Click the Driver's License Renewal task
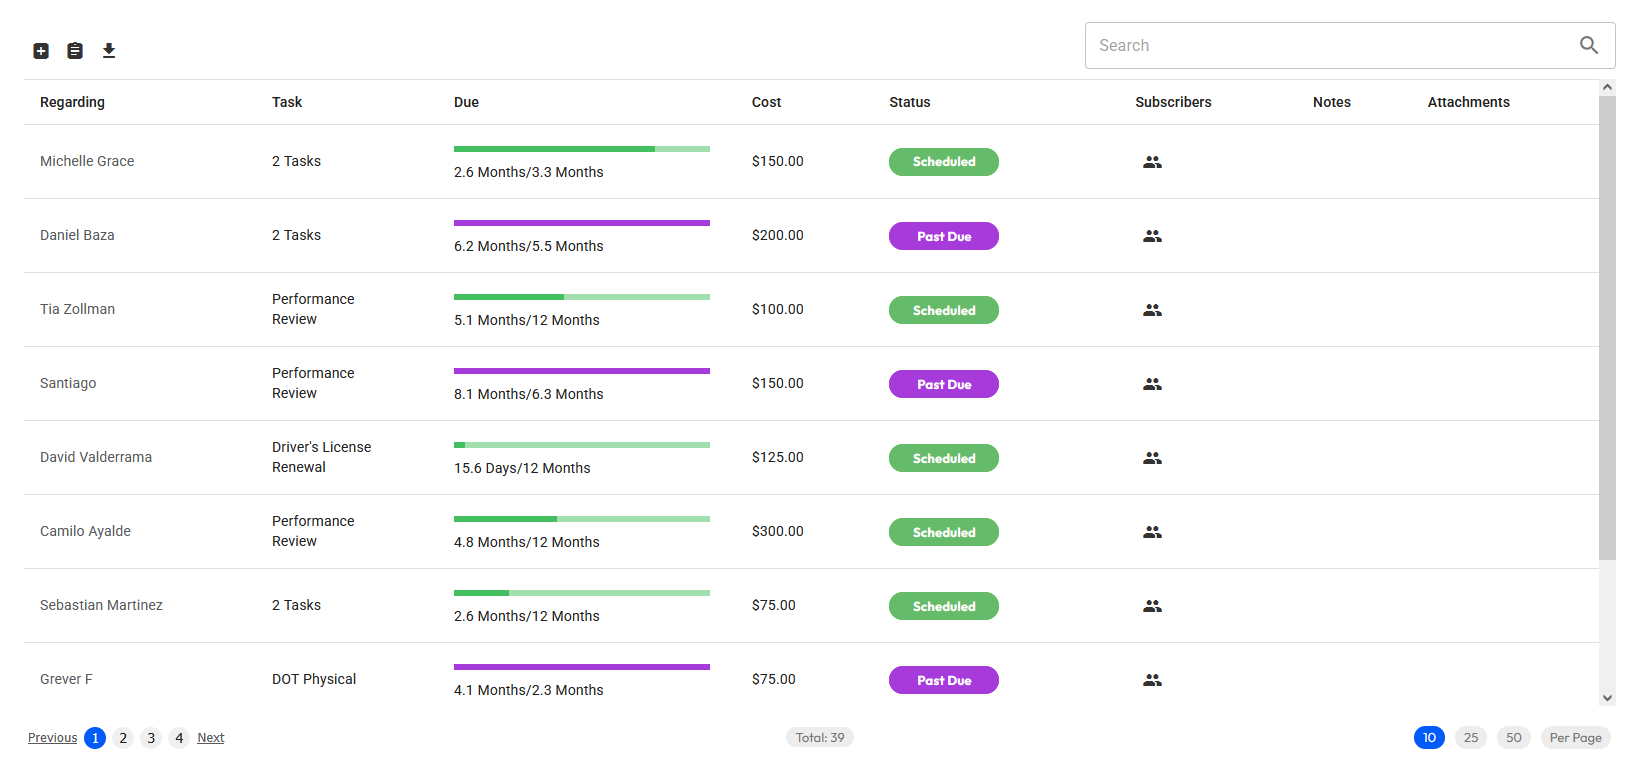This screenshot has width=1640, height=780. tap(321, 457)
